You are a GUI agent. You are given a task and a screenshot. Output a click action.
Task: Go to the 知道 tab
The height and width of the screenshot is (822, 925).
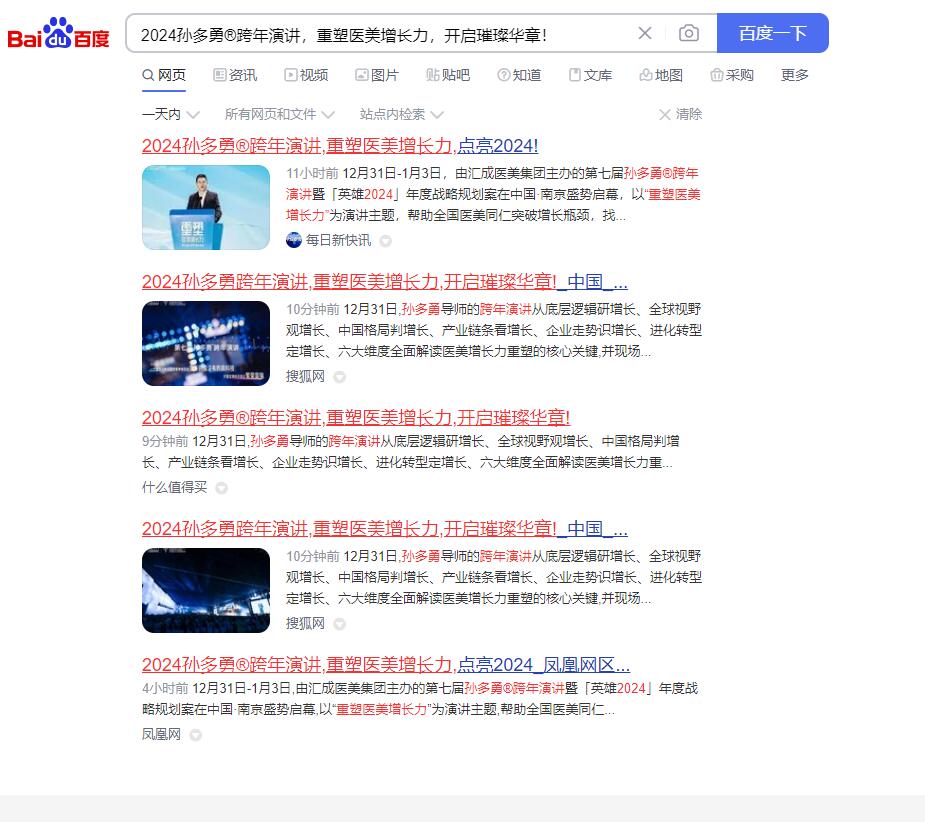(519, 76)
